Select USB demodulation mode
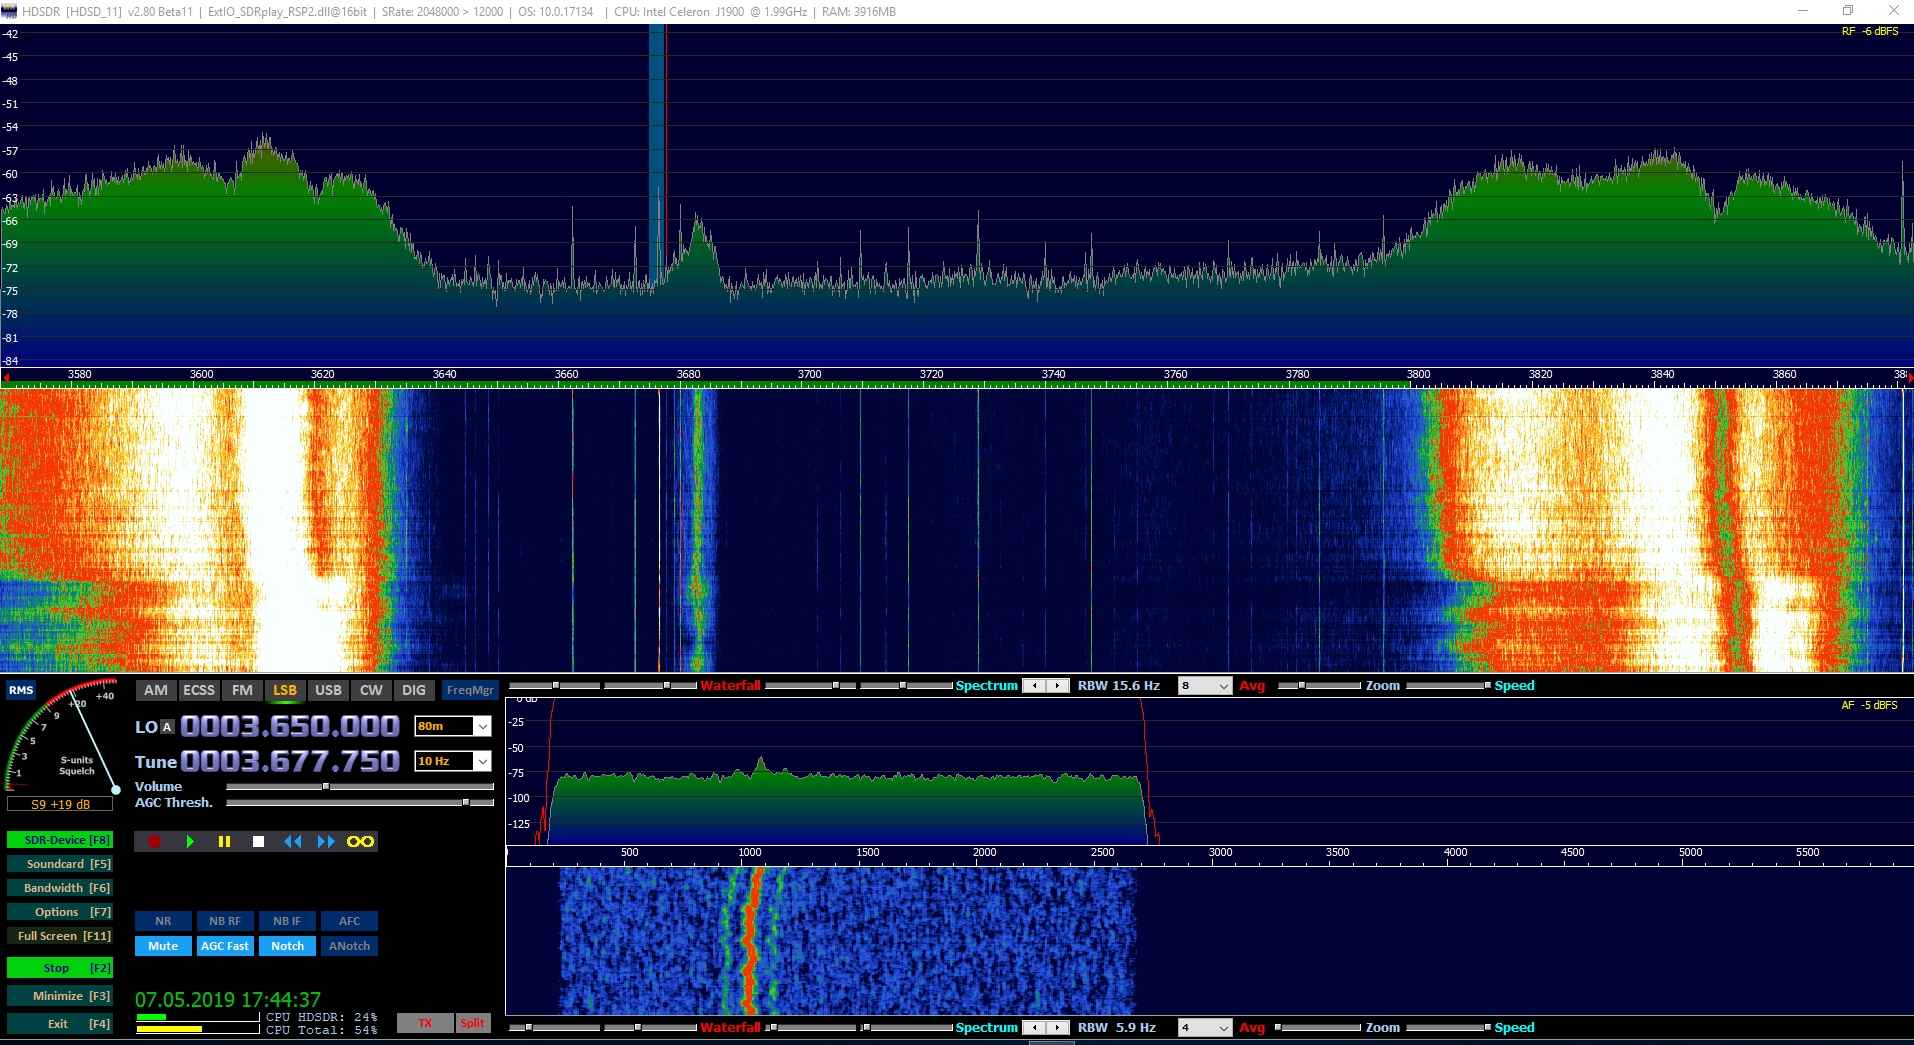 328,690
